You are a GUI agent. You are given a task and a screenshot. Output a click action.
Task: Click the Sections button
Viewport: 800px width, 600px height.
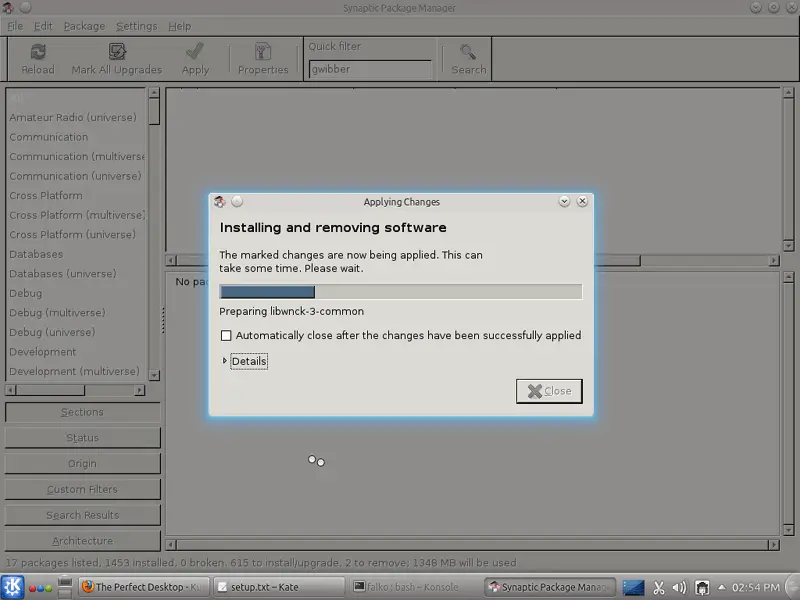[83, 412]
